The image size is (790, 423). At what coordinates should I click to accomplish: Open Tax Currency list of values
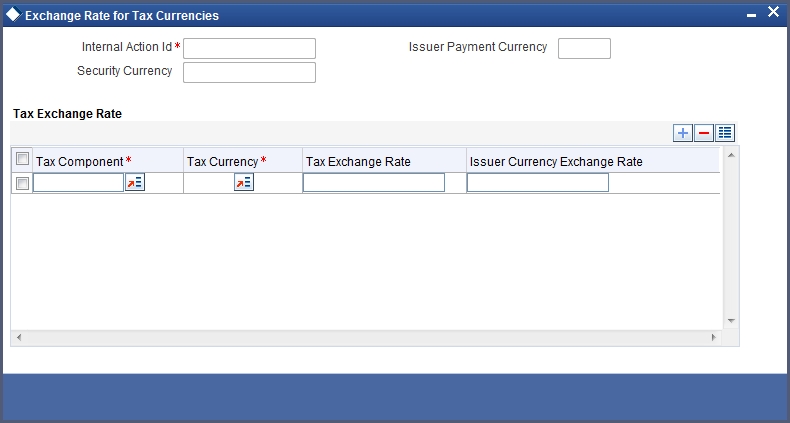[x=244, y=182]
